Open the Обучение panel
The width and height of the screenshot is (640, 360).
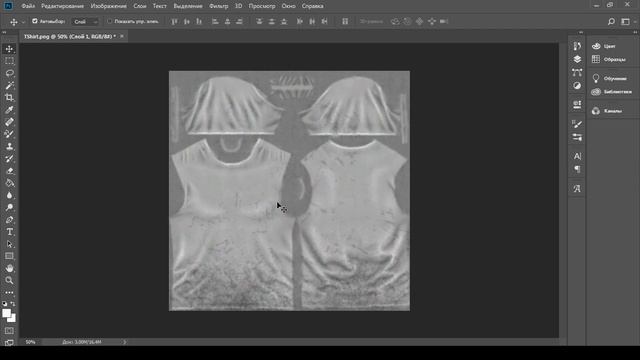pyautogui.click(x=609, y=78)
